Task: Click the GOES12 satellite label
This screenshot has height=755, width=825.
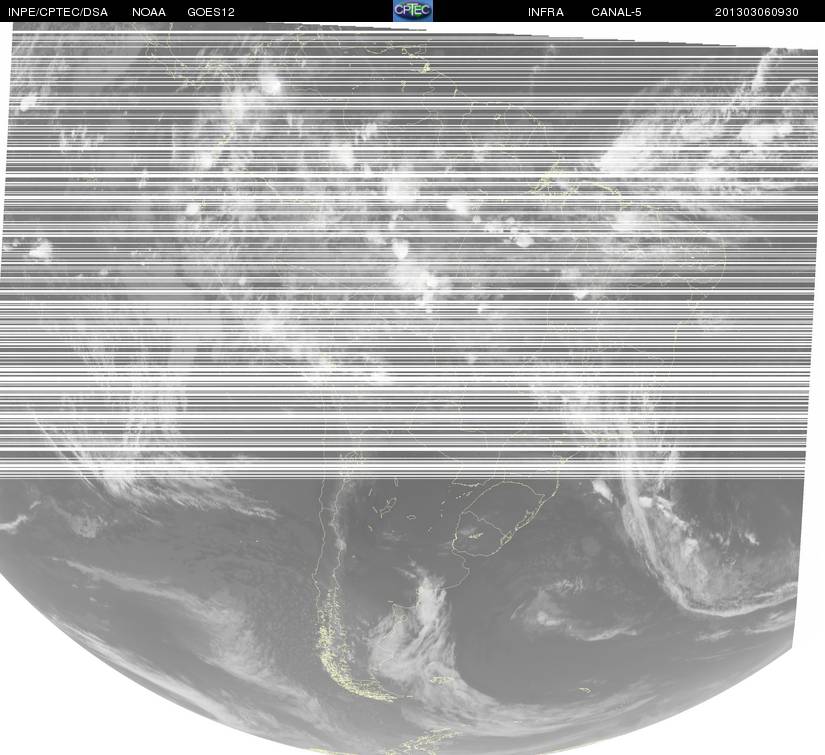Action: (211, 12)
